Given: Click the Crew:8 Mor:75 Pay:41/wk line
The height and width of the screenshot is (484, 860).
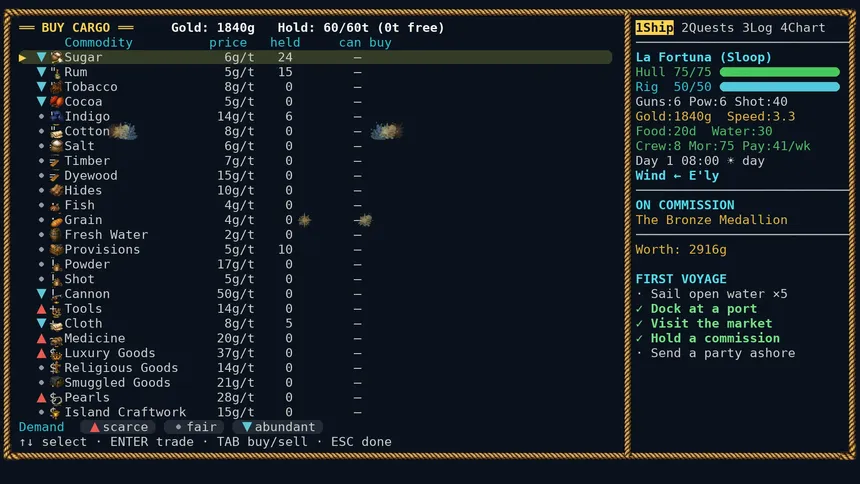Looking at the screenshot, I should click(x=723, y=146).
